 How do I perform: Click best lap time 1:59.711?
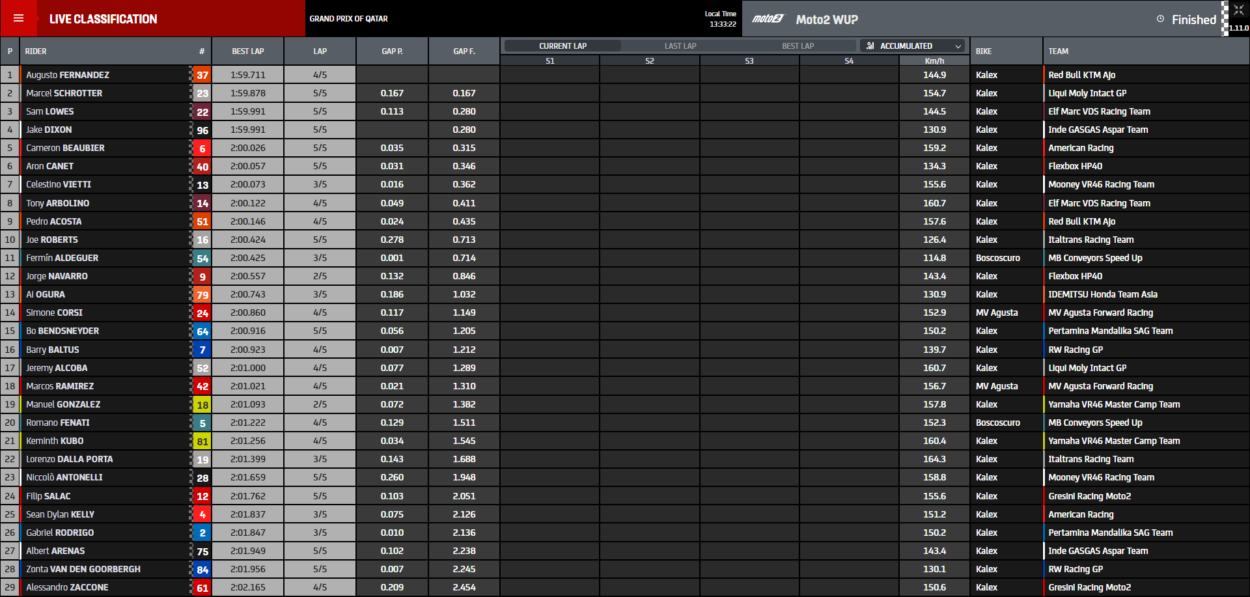248,75
